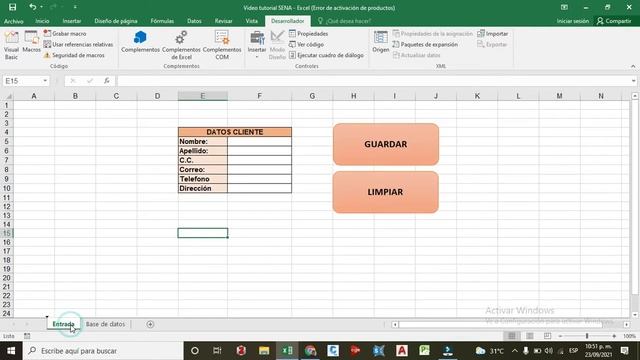Open the Complementos add-ins

coord(140,42)
